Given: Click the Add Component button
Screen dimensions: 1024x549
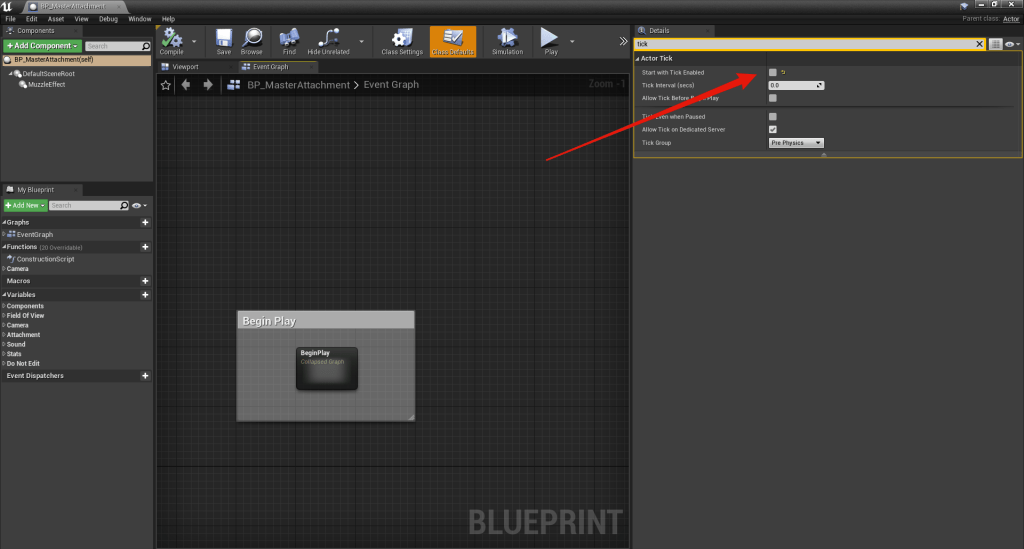Looking at the screenshot, I should coord(41,46).
